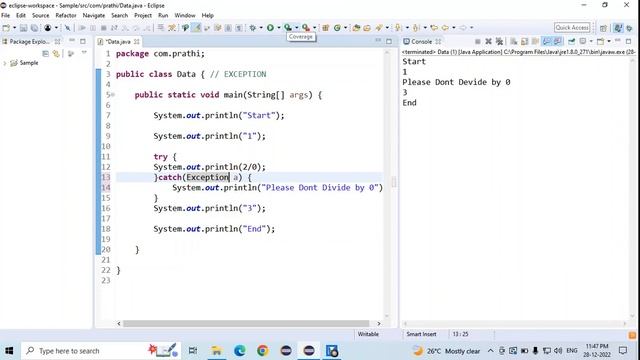
Task: Toggle Show Console on standard error change
Action: pyautogui.click(x=557, y=41)
